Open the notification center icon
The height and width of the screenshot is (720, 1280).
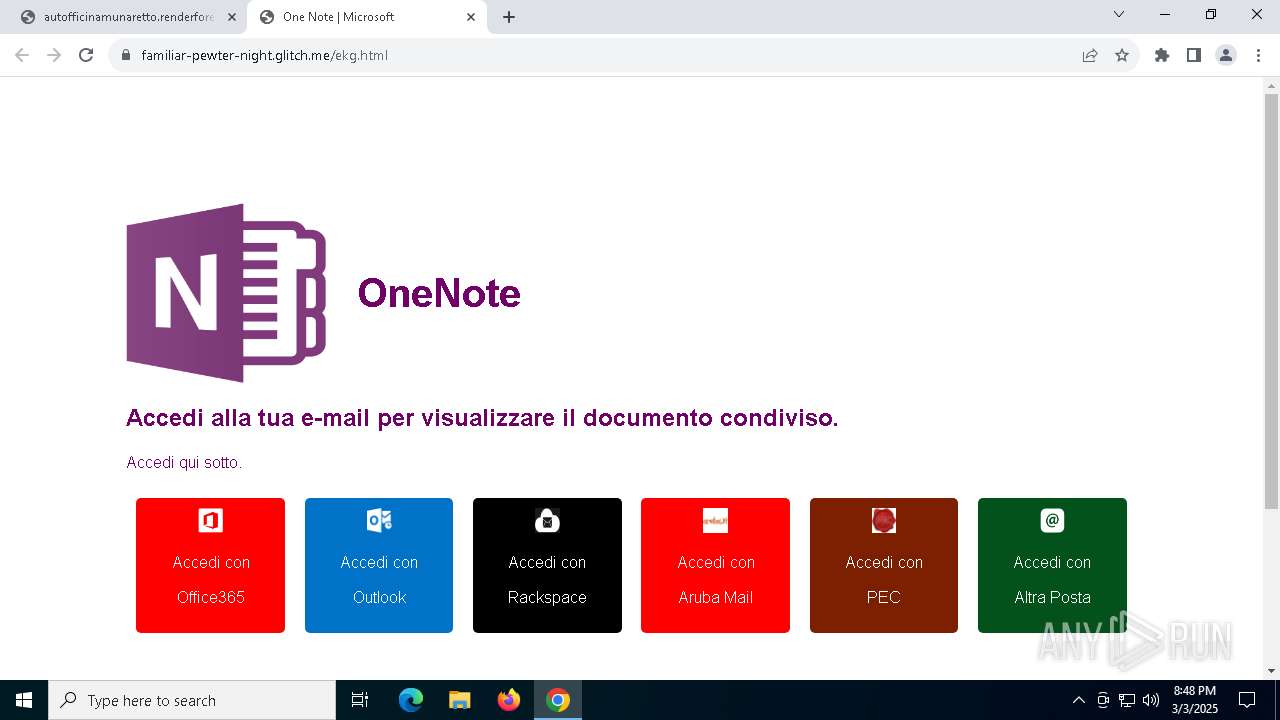pos(1247,700)
